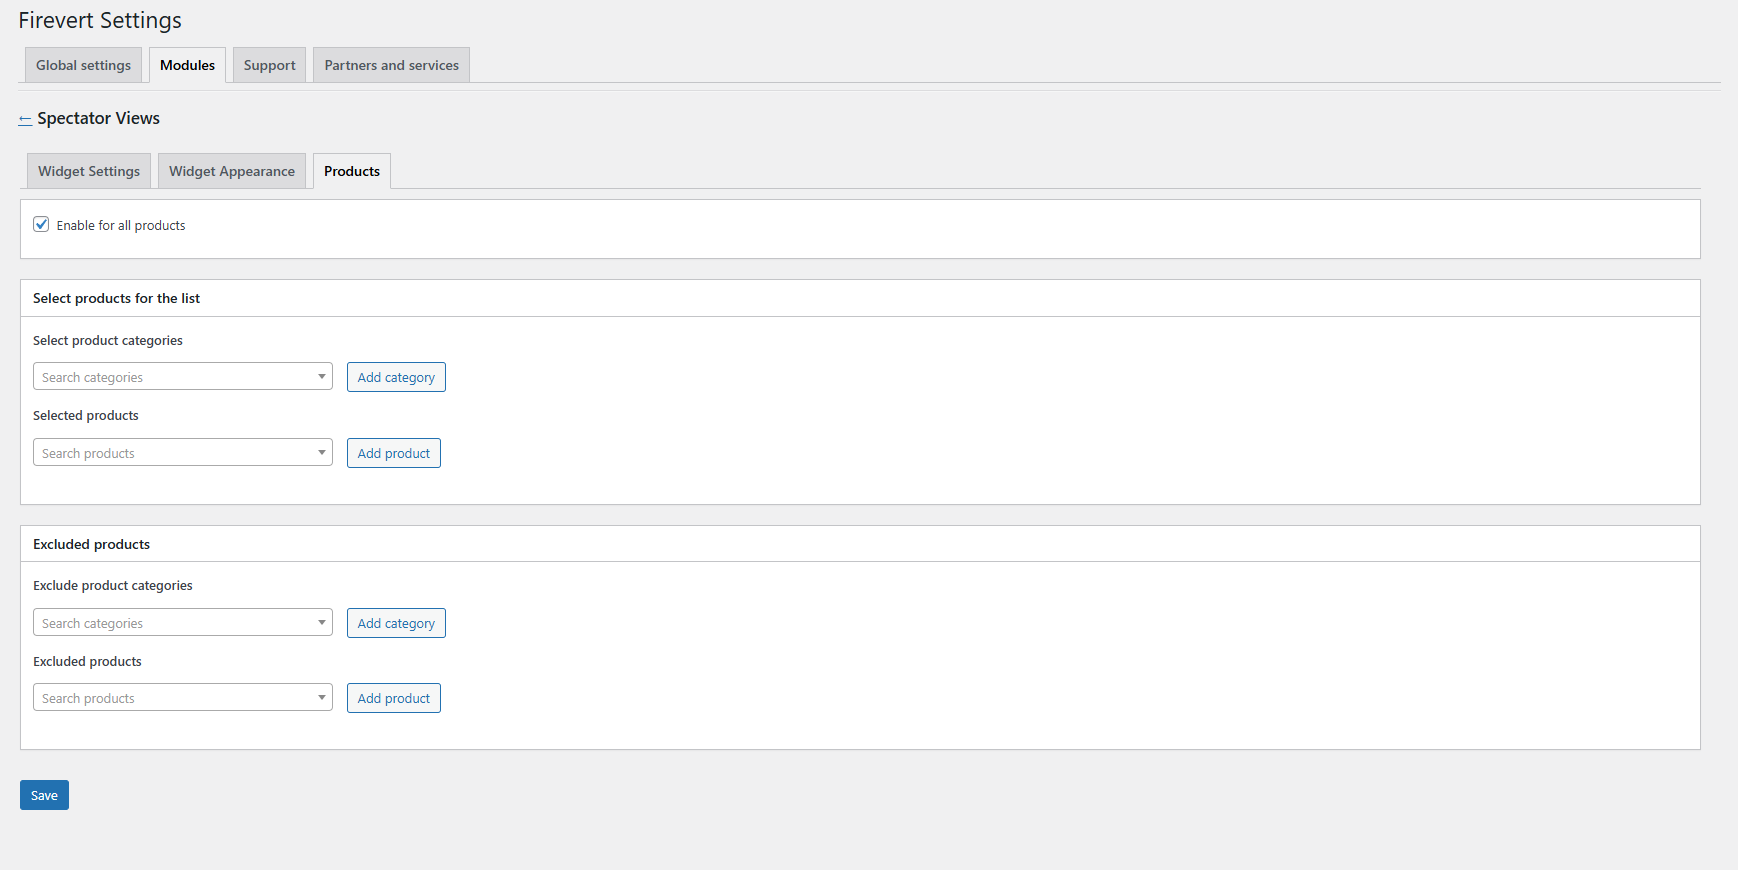1738x870 pixels.
Task: Save the Spectator Views settings
Action: (x=44, y=795)
